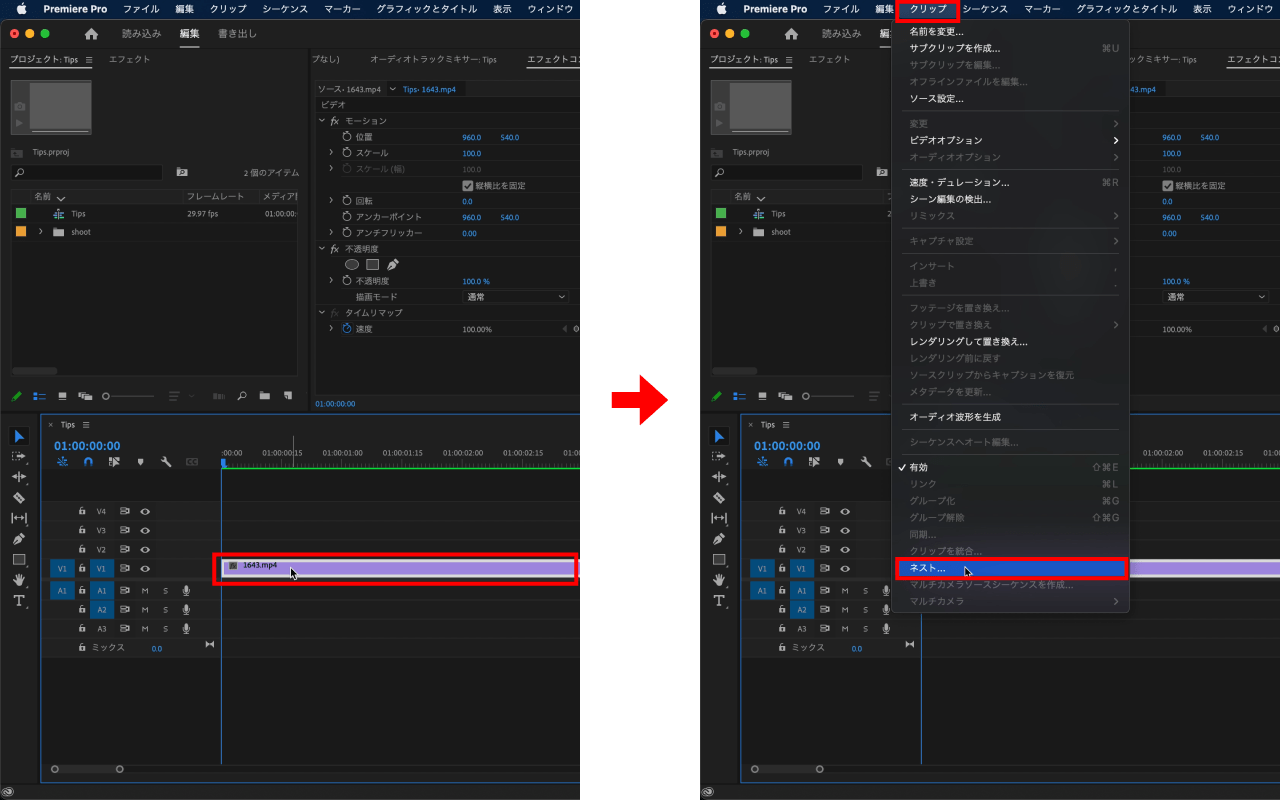
Task: Select サブクリップを作成... menu item
Action: tap(1010, 48)
